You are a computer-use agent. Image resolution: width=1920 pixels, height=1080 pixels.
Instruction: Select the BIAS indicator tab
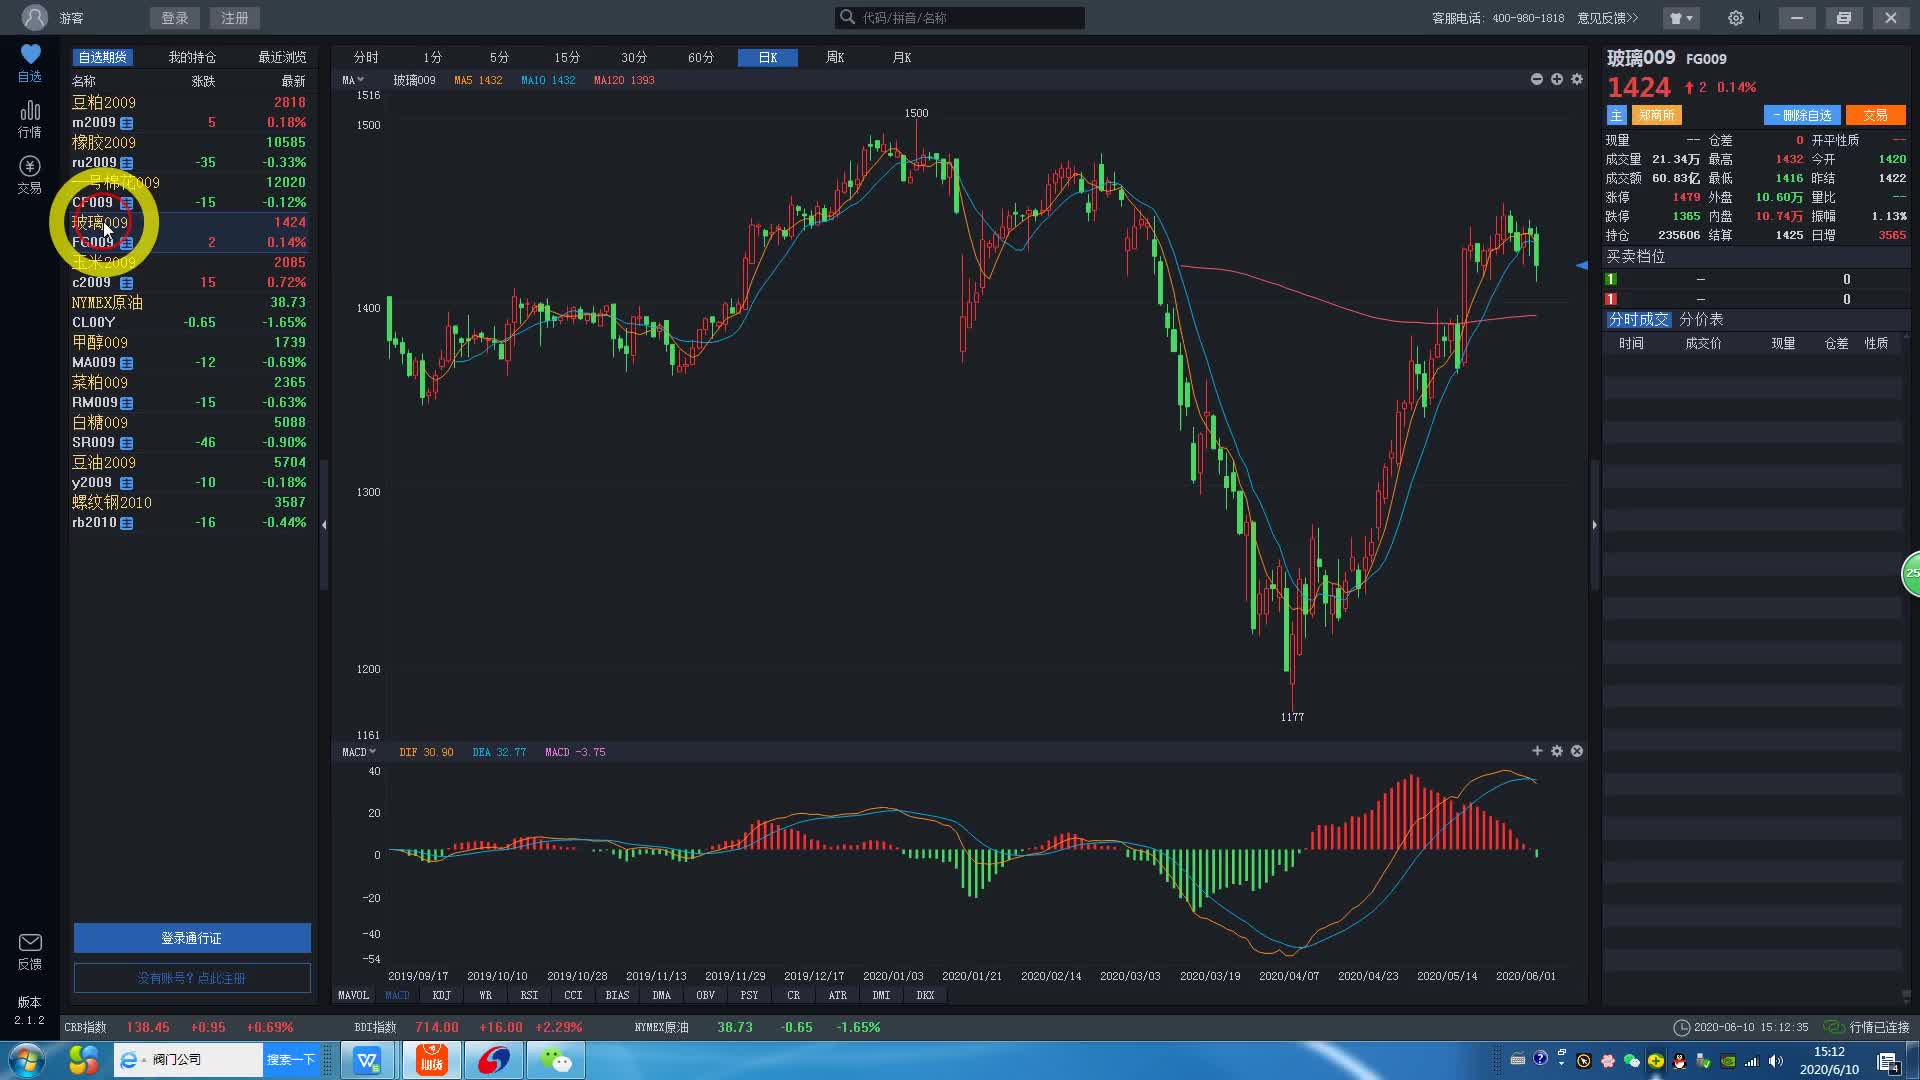click(x=617, y=996)
